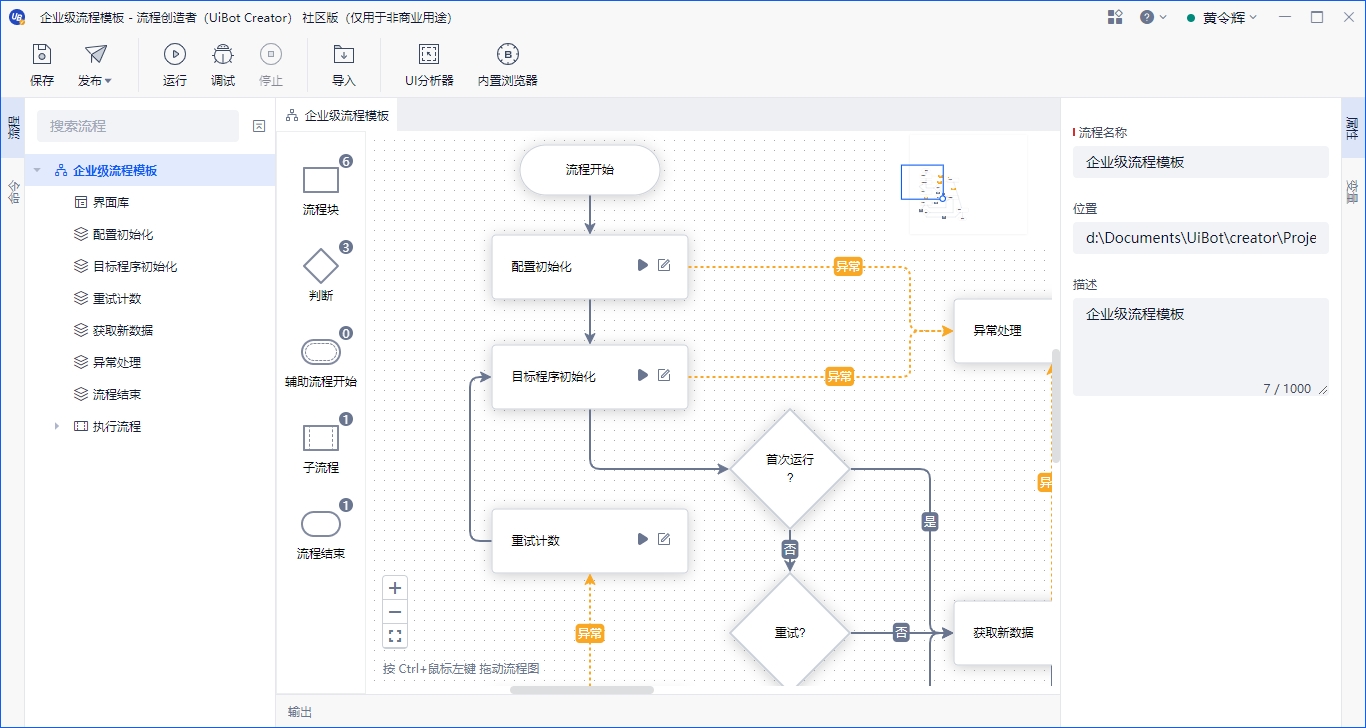
Task: Click the horizontal canvas scrollbar
Action: click(x=582, y=690)
